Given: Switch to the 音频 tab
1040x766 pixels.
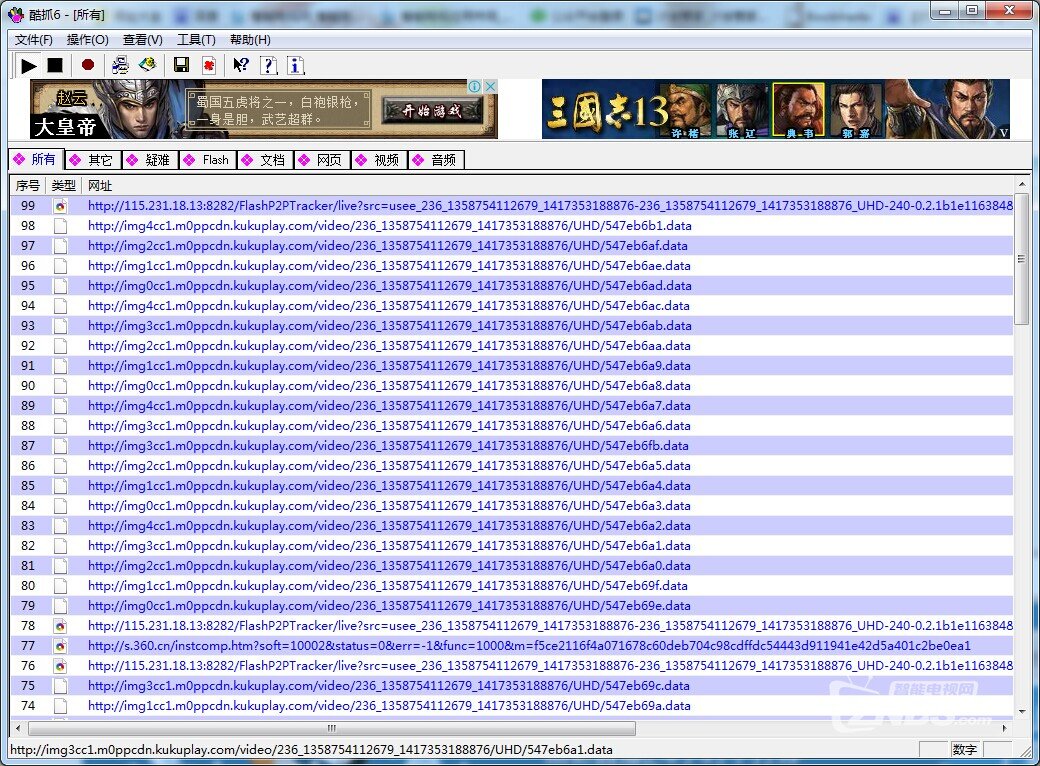Looking at the screenshot, I should click(x=435, y=160).
